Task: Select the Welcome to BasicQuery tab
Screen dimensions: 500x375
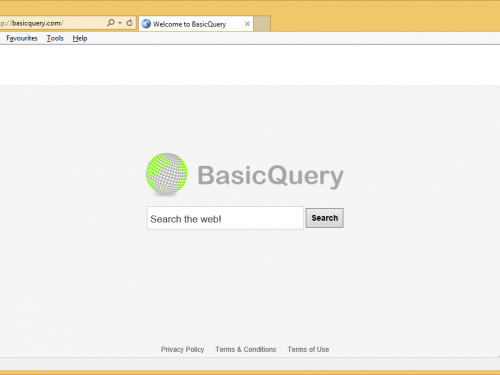Action: tap(196, 24)
